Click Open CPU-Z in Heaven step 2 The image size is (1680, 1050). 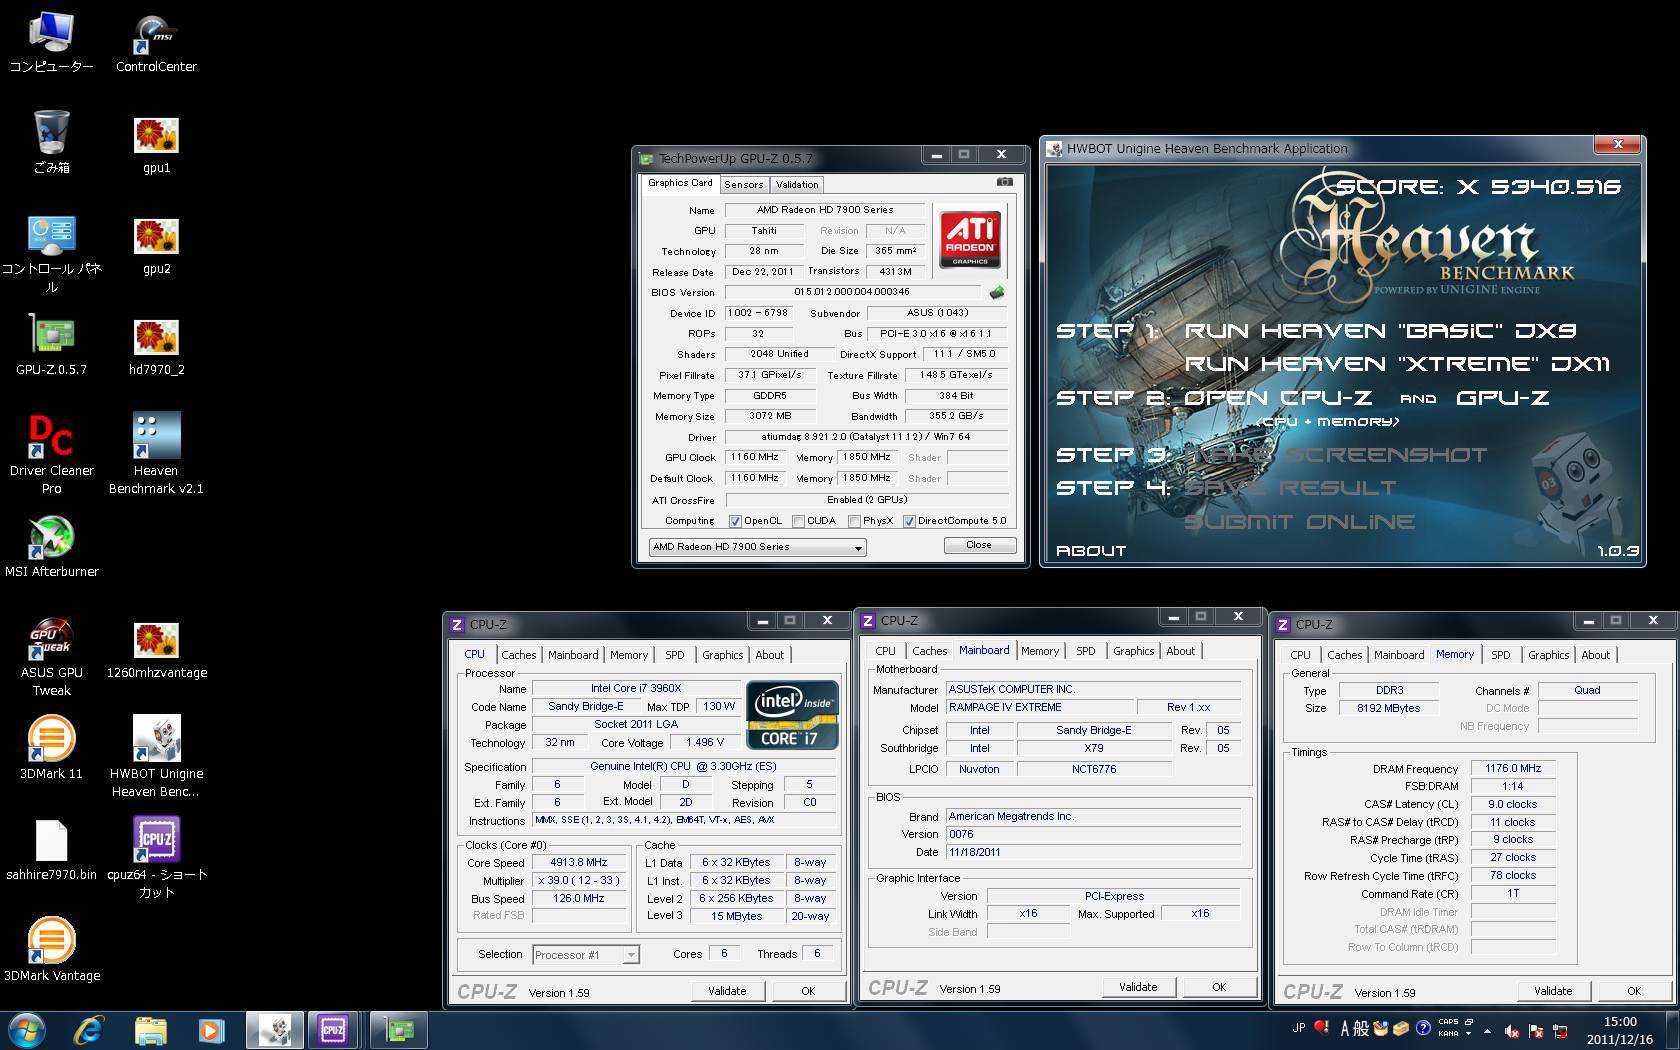pyautogui.click(x=1278, y=397)
